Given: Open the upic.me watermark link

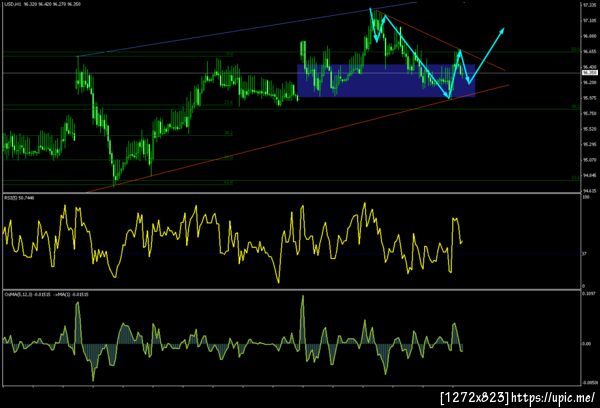Looking at the screenshot, I should click(553, 397).
